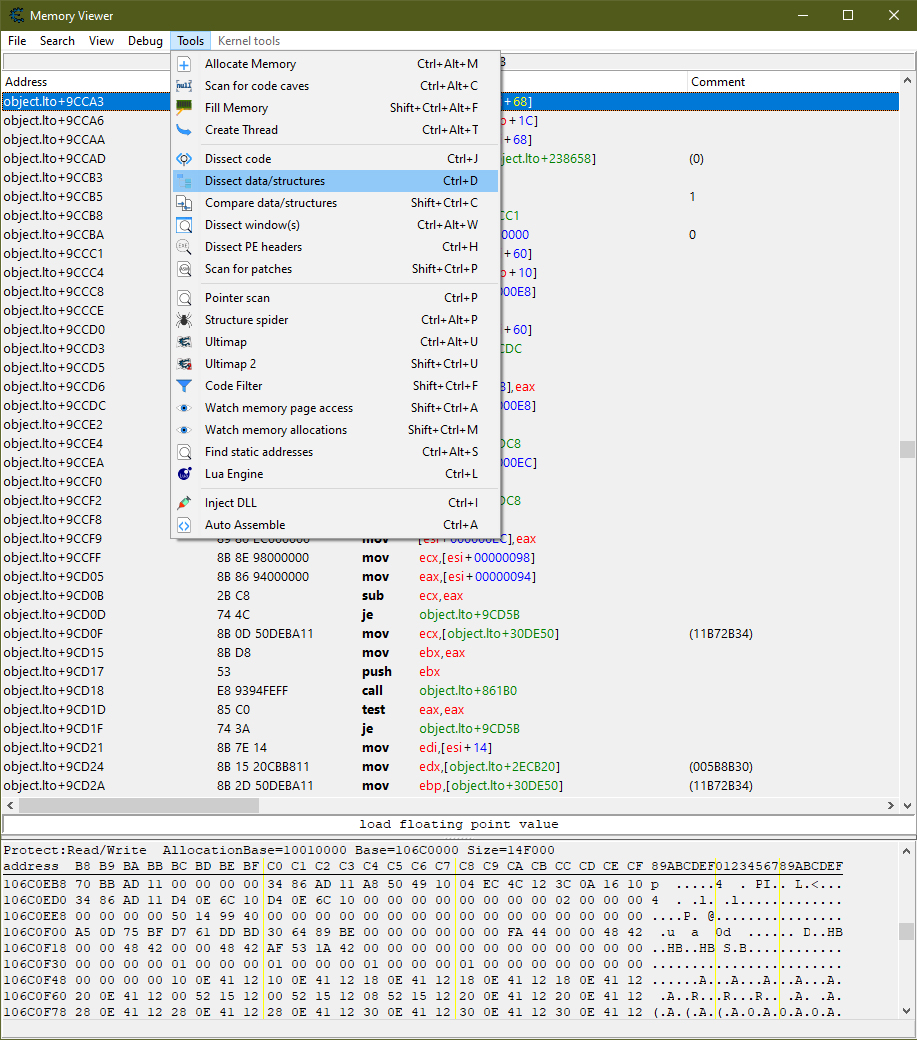Click the Fill Memory icon
This screenshot has height=1040, width=917.
click(x=184, y=108)
